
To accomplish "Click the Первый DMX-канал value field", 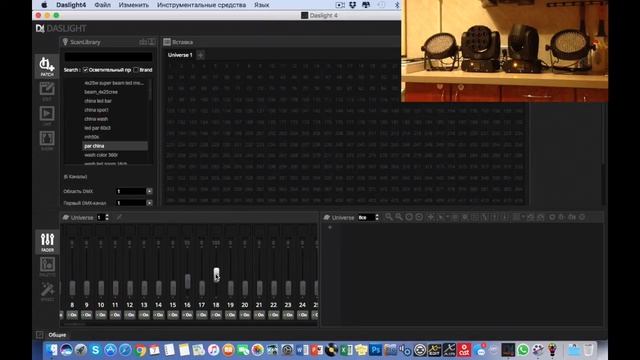I will 131,202.
